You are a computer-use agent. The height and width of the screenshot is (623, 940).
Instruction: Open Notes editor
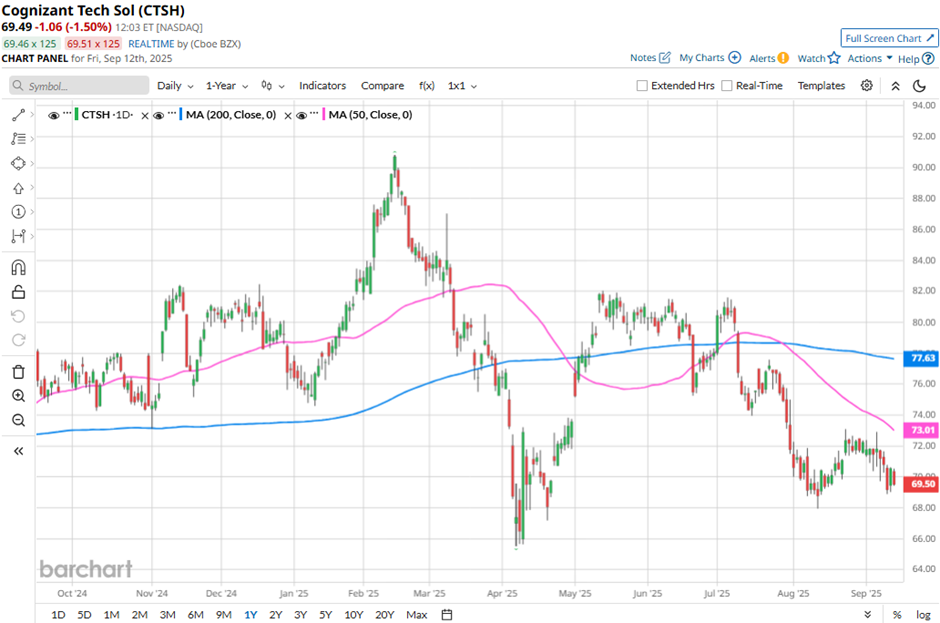point(650,58)
